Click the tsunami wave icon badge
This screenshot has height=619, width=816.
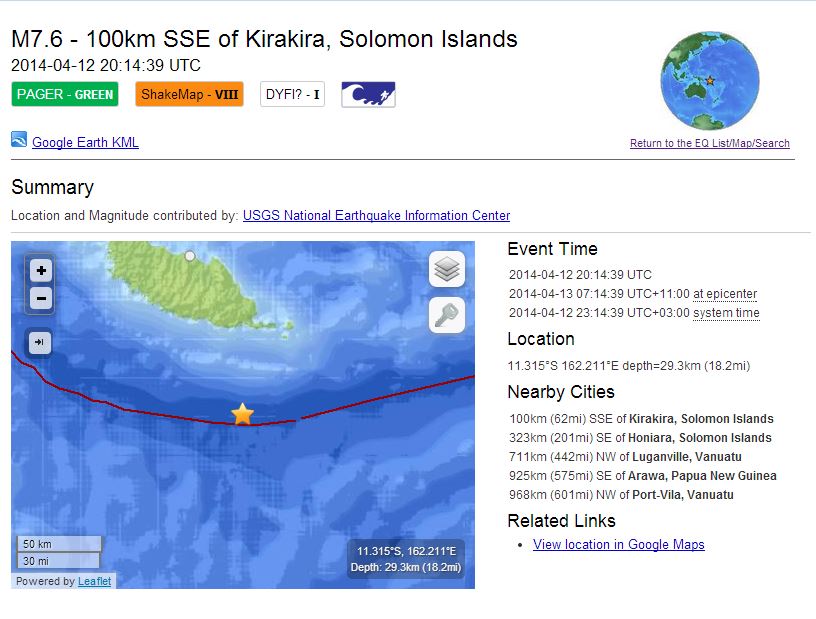(368, 95)
